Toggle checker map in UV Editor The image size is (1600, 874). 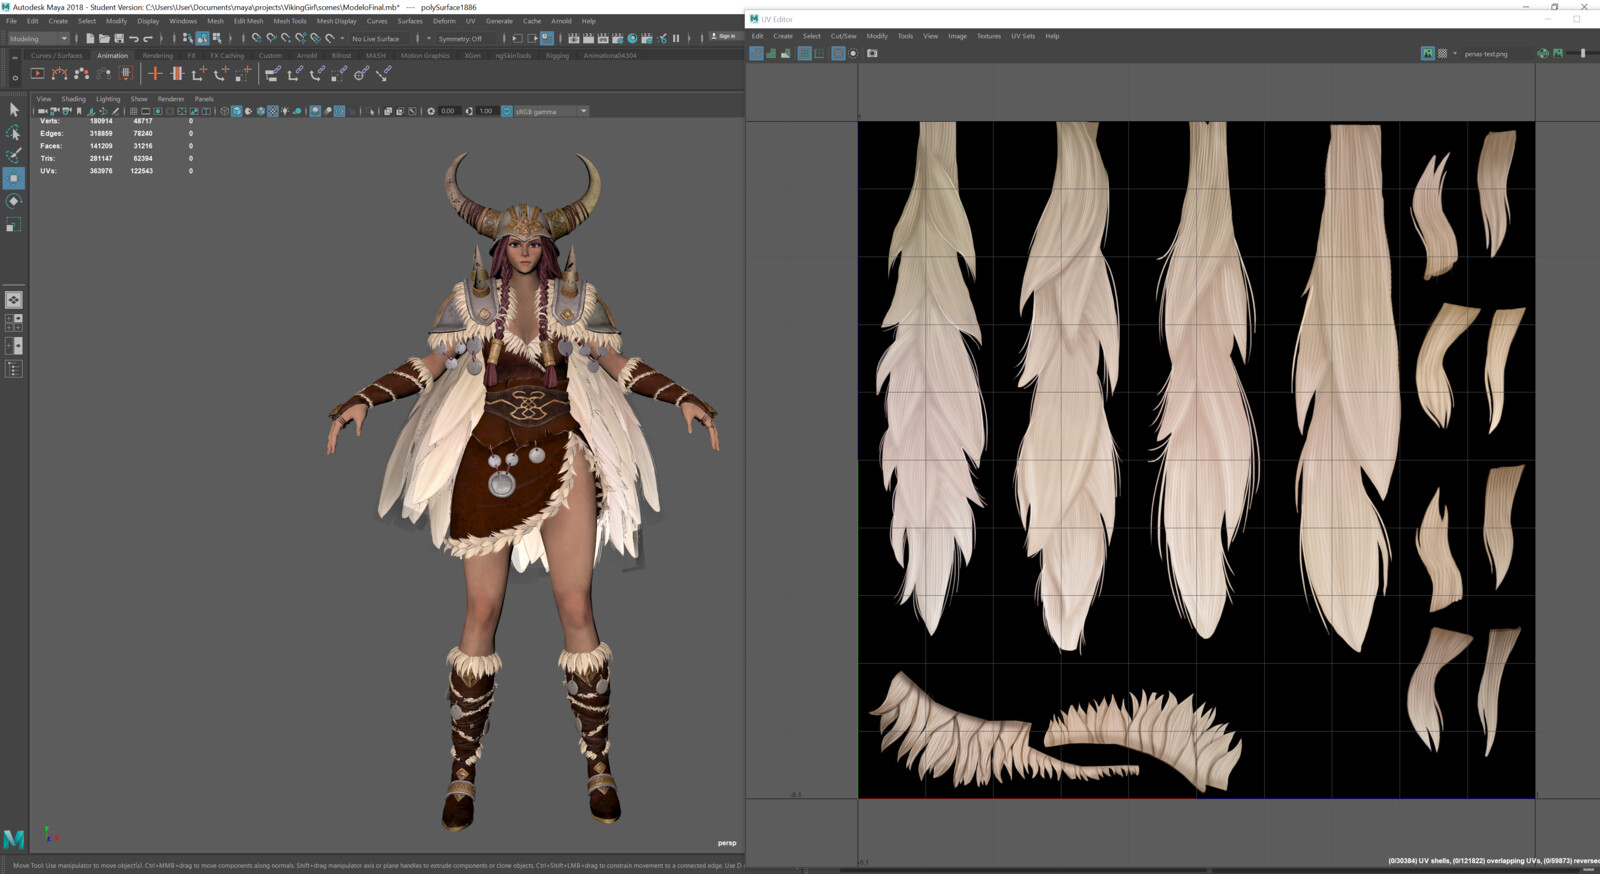[1442, 53]
